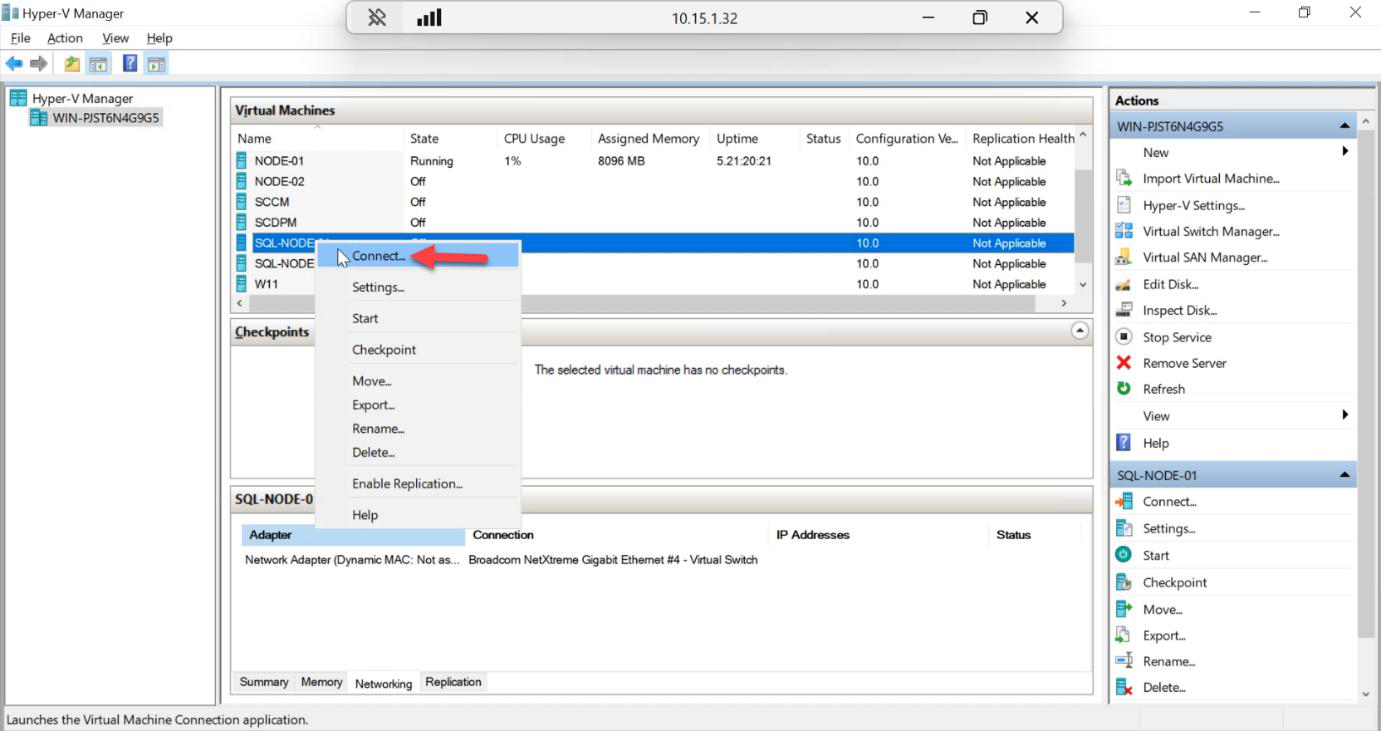Click green Refresh action

[x=1163, y=389]
